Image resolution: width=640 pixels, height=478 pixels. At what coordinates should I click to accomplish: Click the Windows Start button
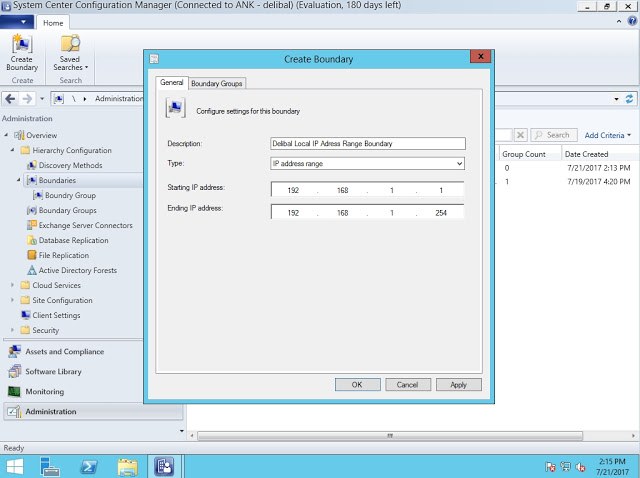pos(17,466)
